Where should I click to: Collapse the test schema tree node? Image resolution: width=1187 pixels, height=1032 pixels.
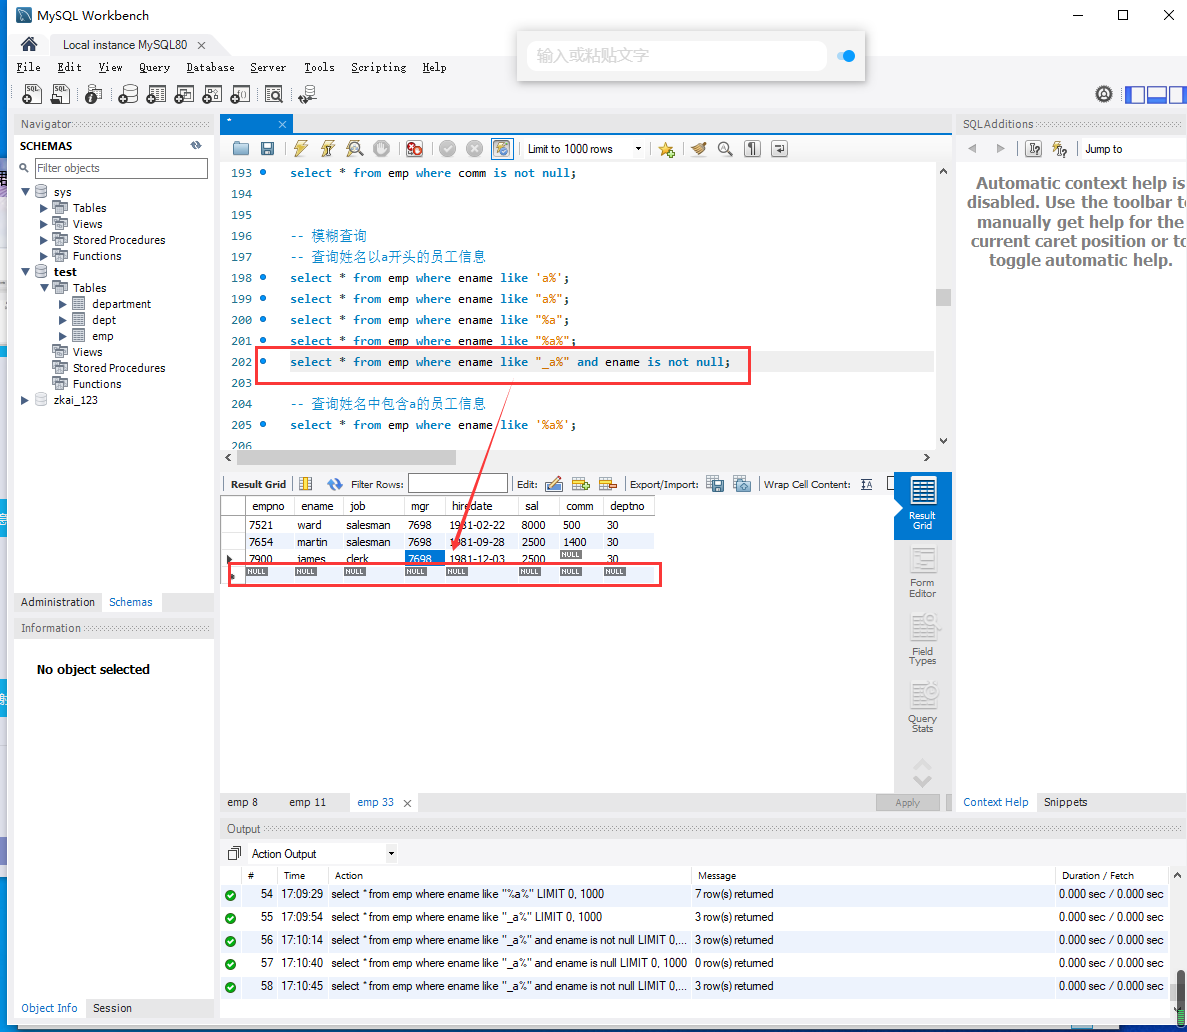[x=26, y=272]
